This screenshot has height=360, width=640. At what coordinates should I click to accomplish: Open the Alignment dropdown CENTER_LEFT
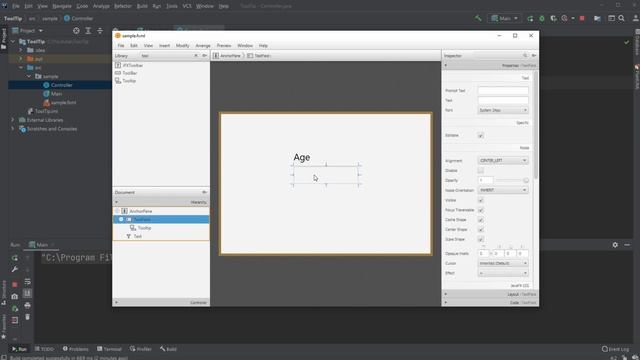tap(503, 160)
